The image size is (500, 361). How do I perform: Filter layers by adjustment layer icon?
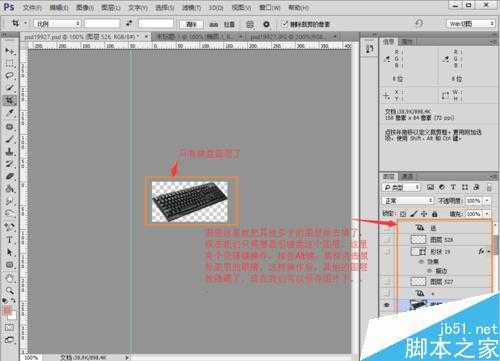coord(442,188)
